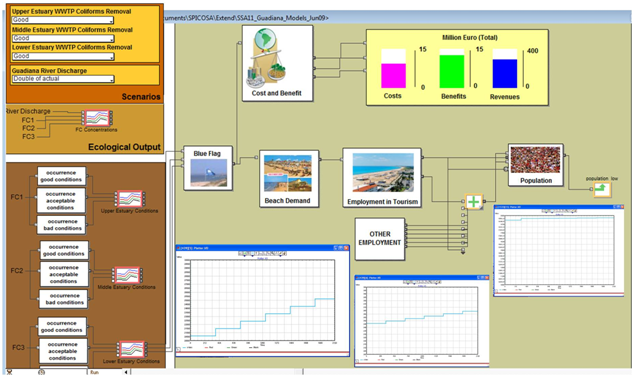634x377 pixels.
Task: Click FC1 occurrence good conditions block
Action: pyautogui.click(x=61, y=176)
